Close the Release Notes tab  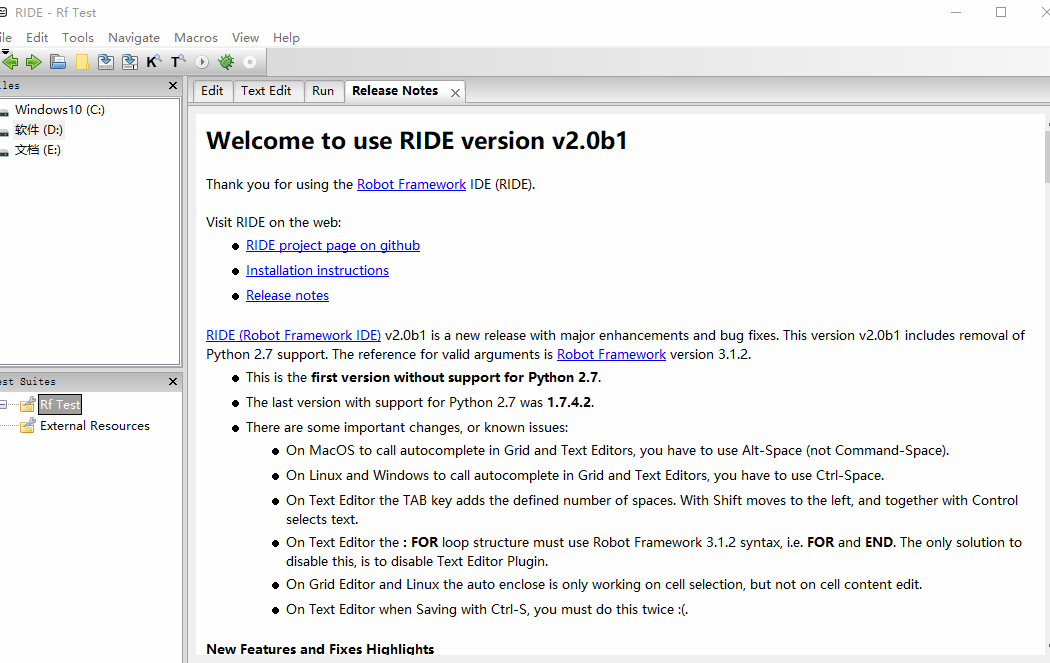tap(455, 93)
